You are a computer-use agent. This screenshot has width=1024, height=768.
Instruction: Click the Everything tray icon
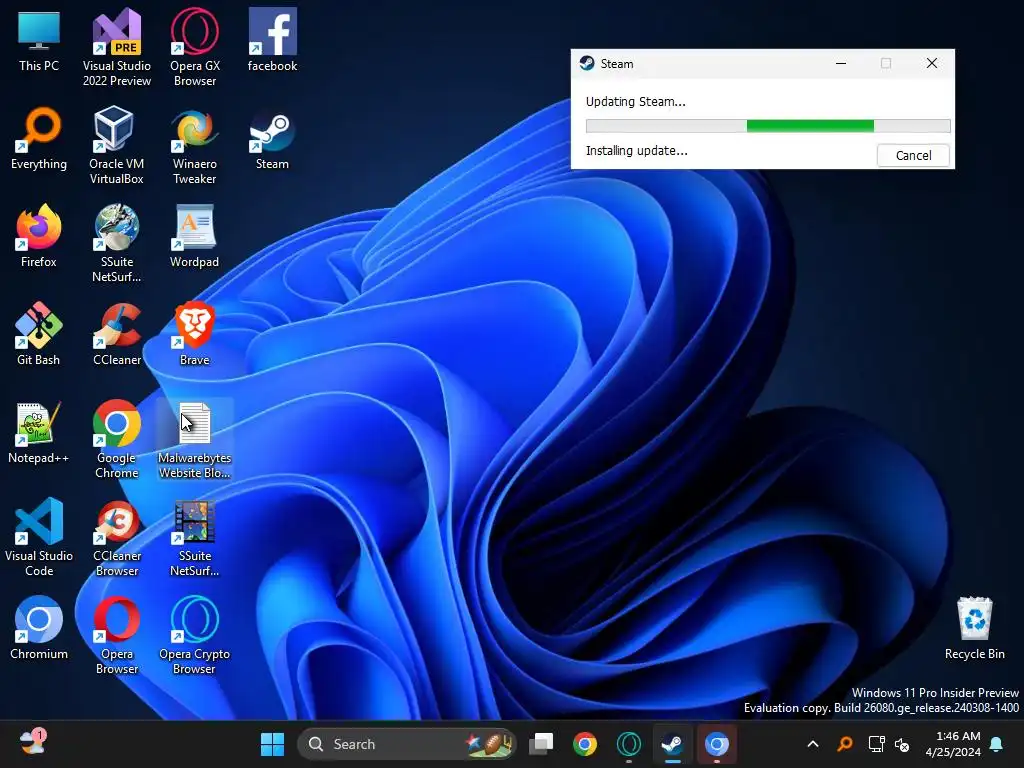845,744
